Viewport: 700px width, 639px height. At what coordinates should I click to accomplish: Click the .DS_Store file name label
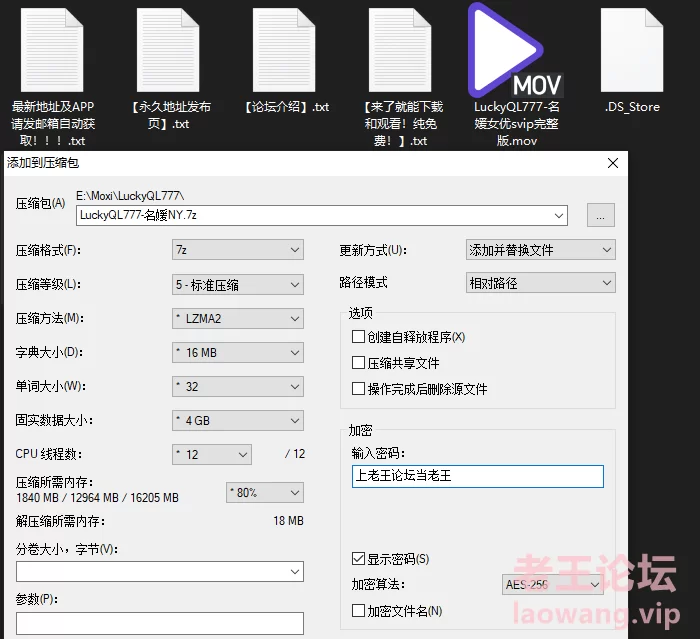click(x=632, y=107)
